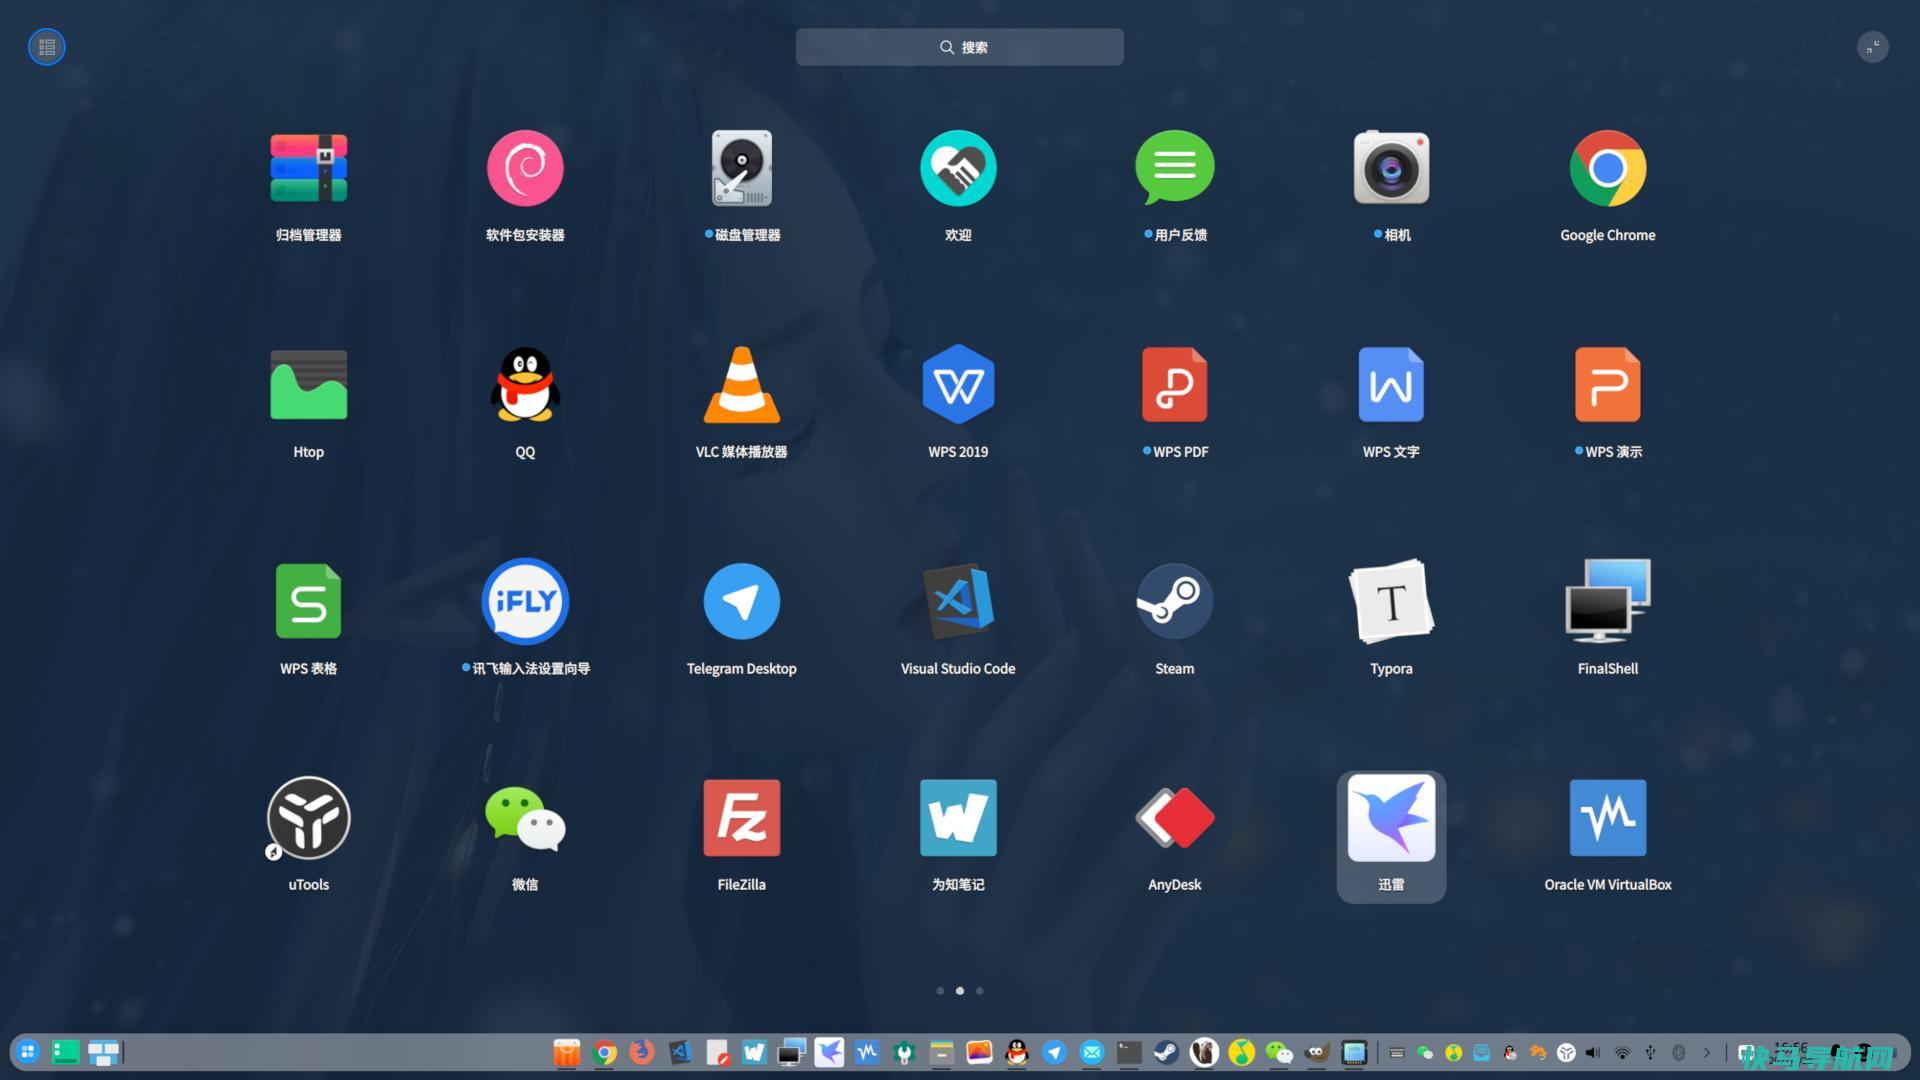Launch the highlighted 迅雷 app in grid

tap(1391, 836)
